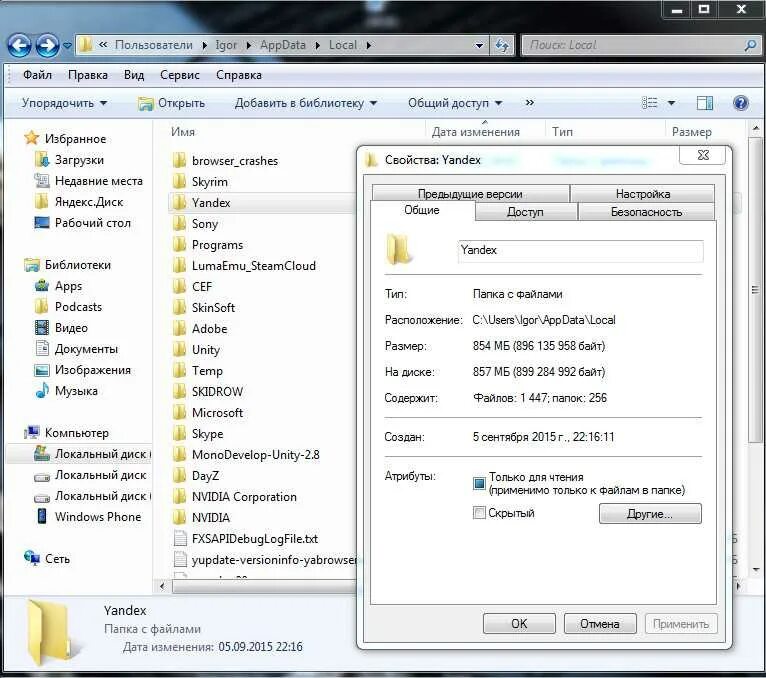Click the horizontal scrollbar in file list
Image resolution: width=766 pixels, height=678 pixels.
264,586
